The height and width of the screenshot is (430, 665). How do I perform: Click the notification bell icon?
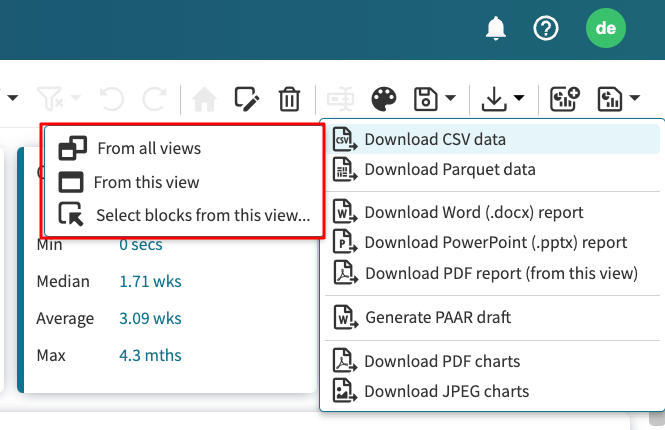pos(496,28)
